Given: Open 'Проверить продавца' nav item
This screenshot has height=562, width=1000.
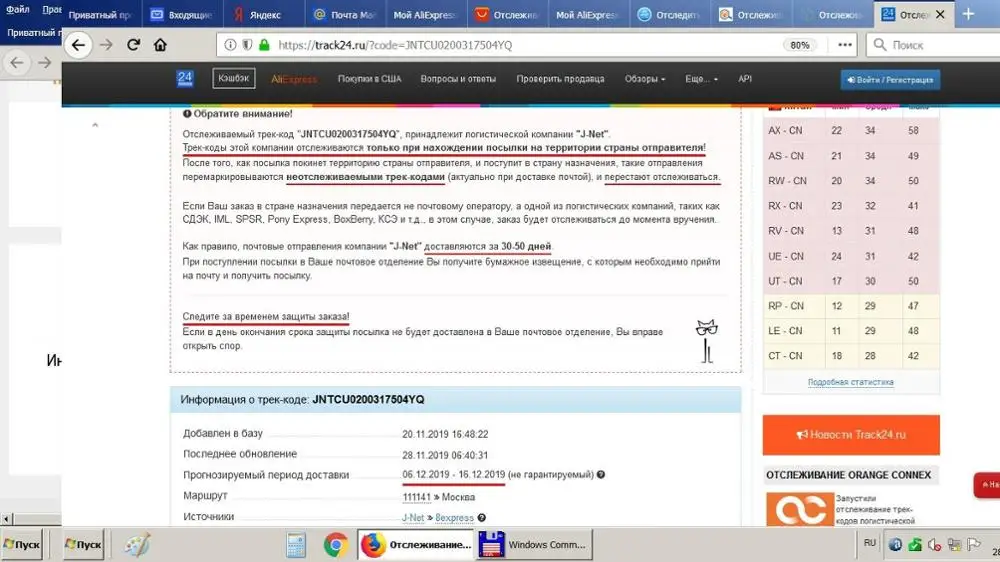Looking at the screenshot, I should click(560, 79).
